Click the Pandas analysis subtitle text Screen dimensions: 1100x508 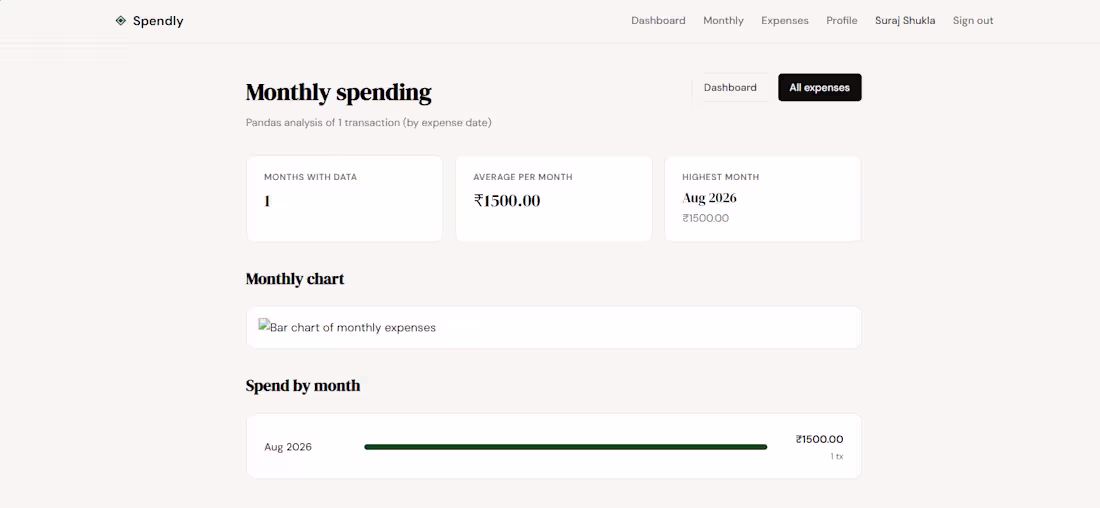click(368, 123)
